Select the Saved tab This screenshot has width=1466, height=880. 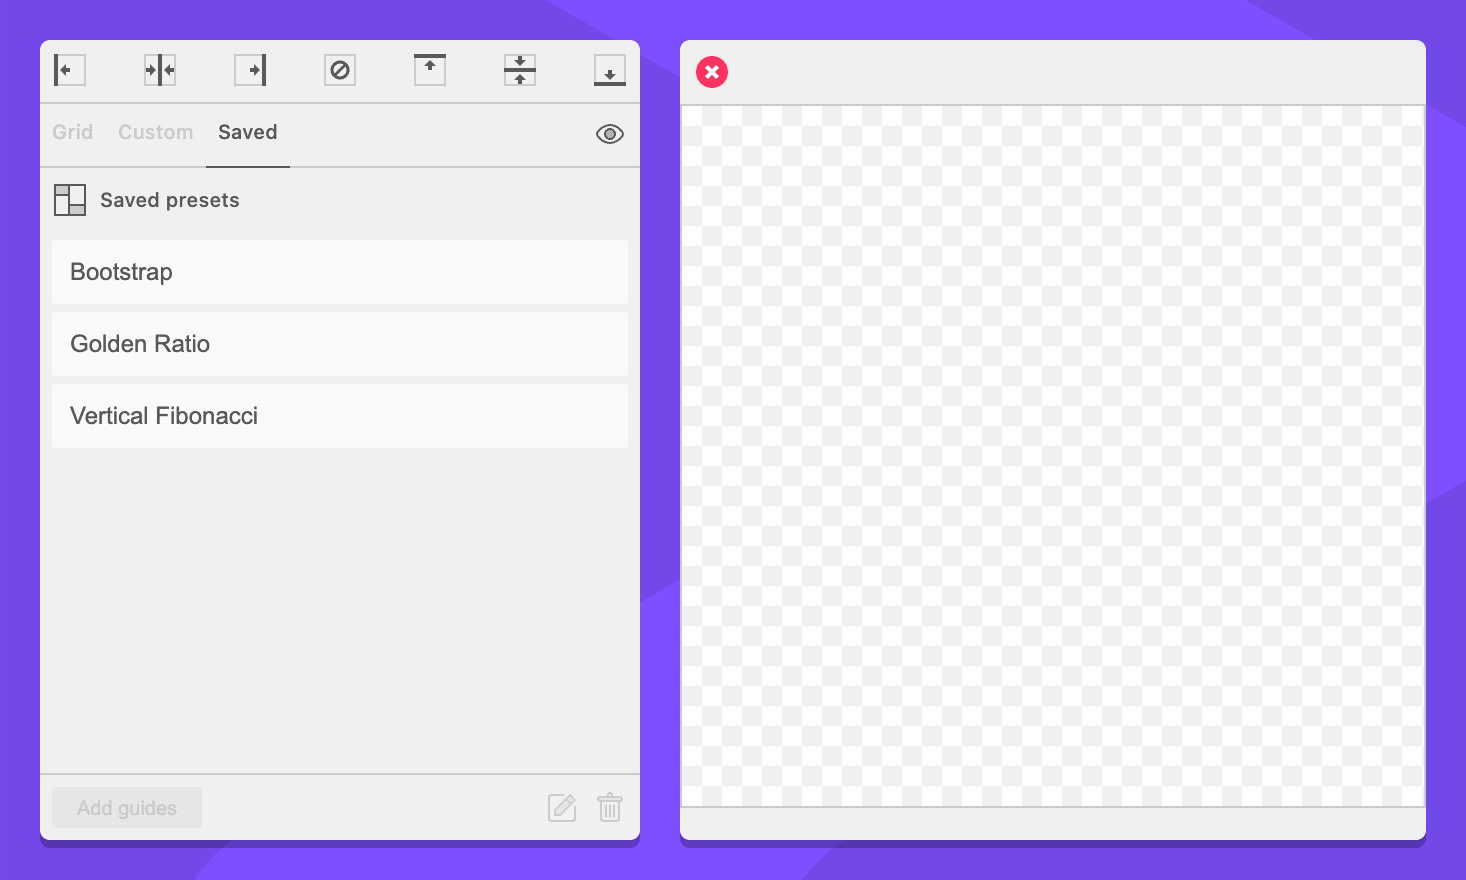pos(247,132)
